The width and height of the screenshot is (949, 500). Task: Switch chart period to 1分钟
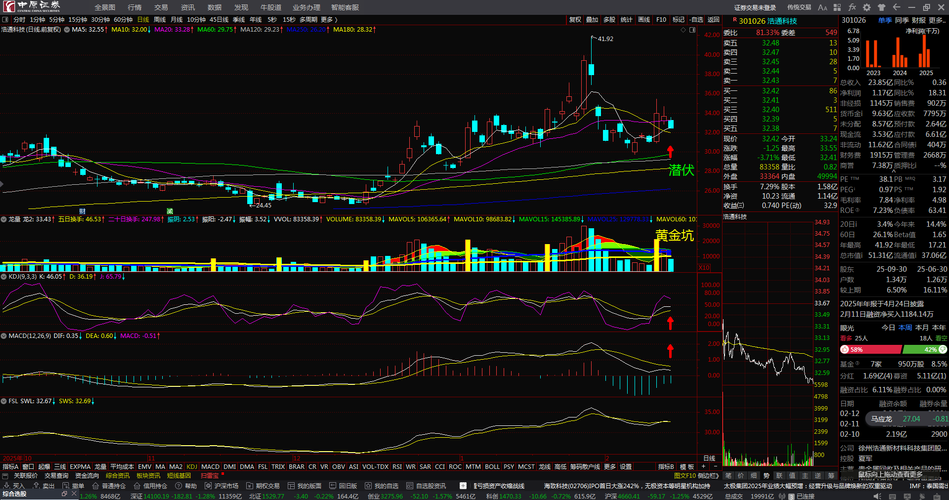click(38, 20)
